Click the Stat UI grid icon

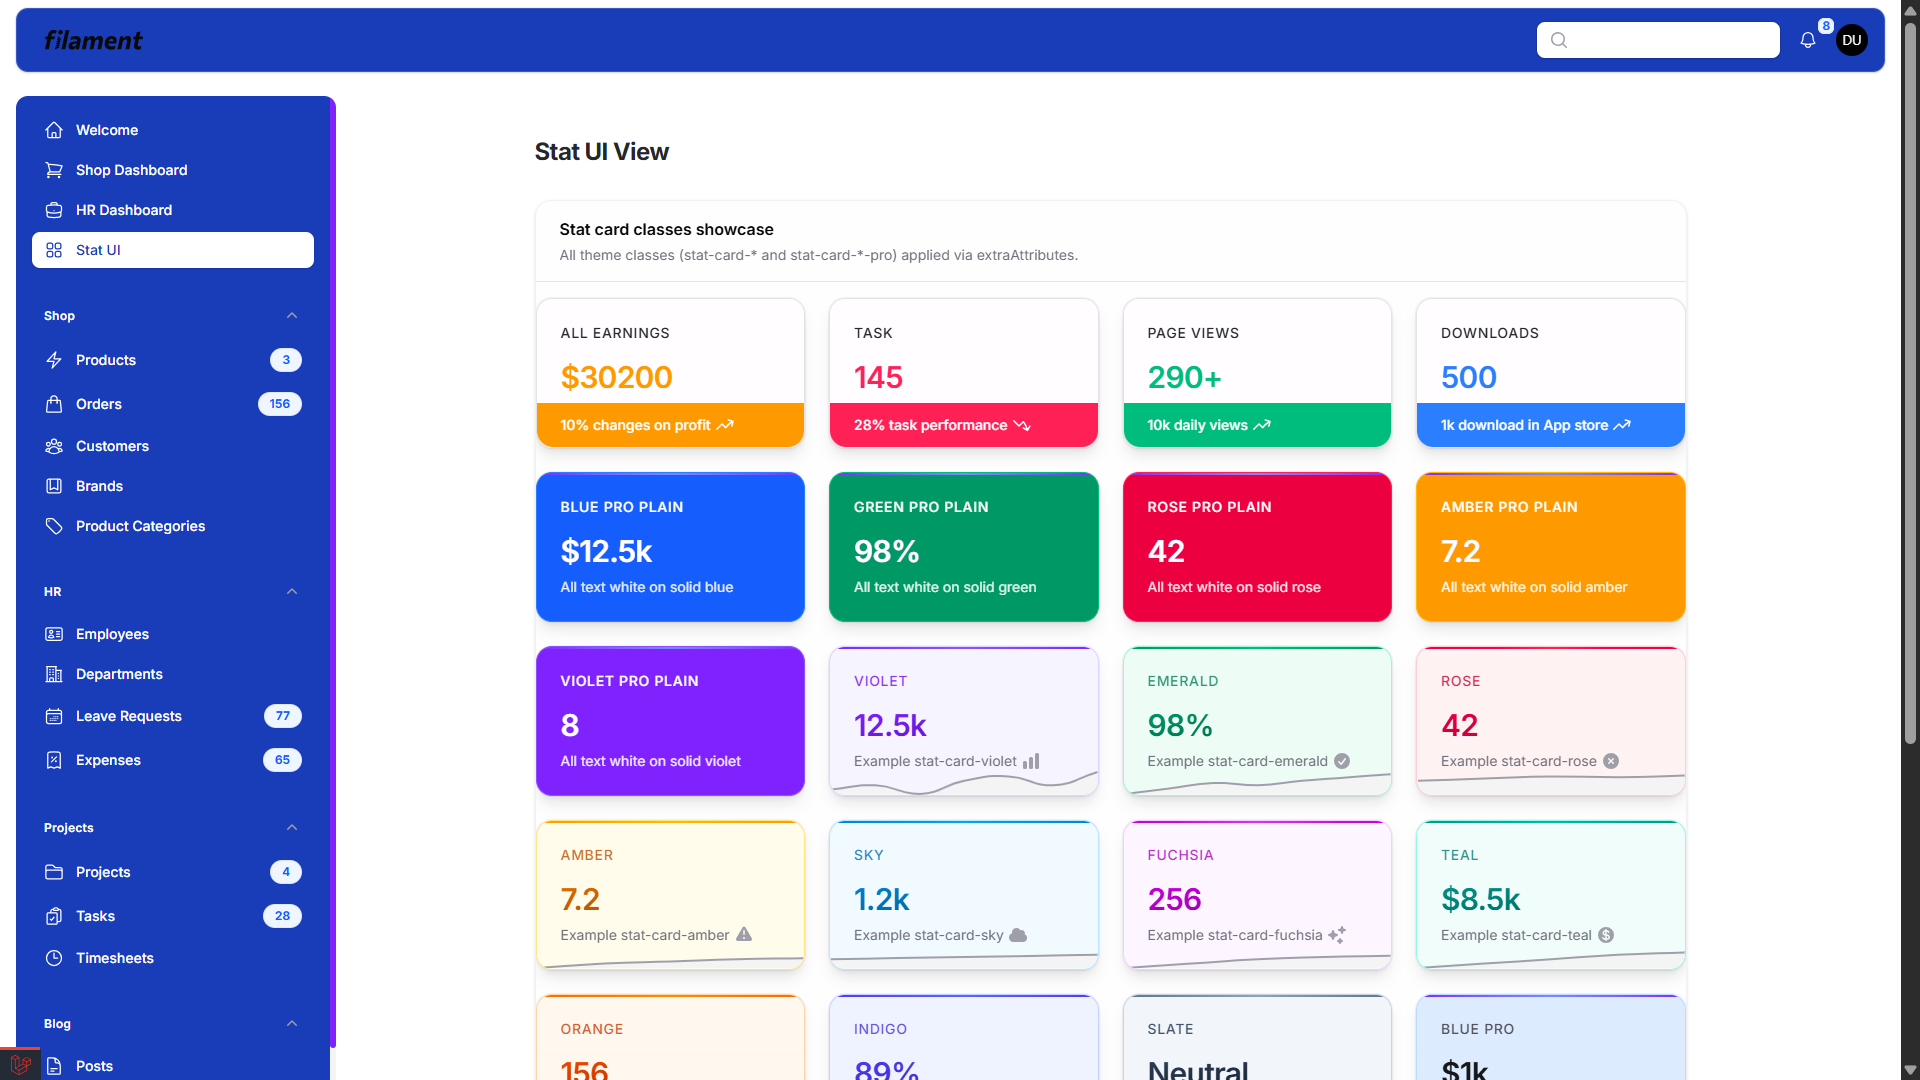[x=54, y=250]
